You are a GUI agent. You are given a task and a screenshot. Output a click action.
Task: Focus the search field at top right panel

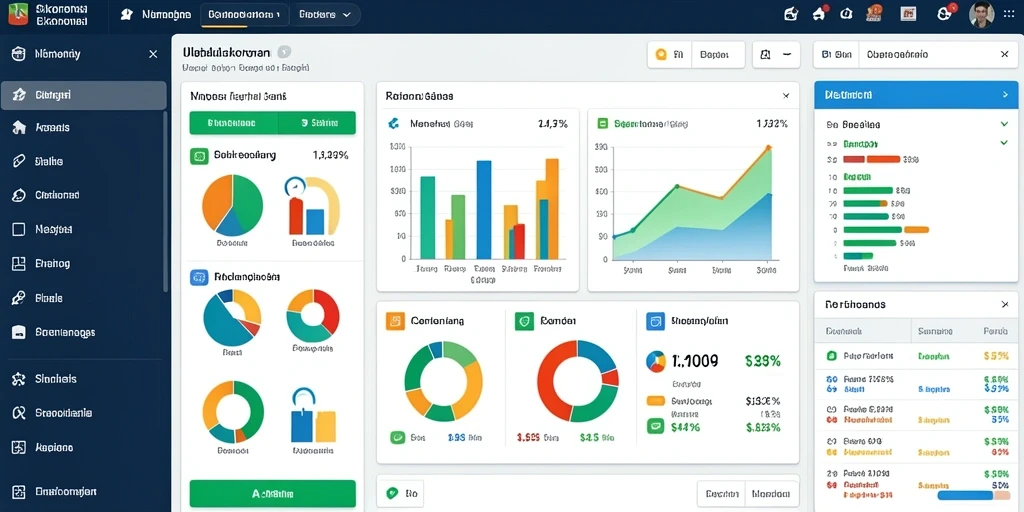tap(938, 55)
